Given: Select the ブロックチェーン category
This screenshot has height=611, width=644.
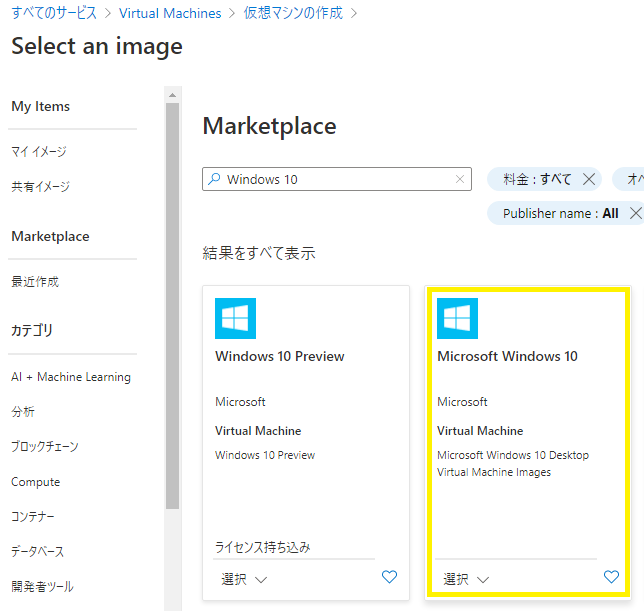Looking at the screenshot, I should pyautogui.click(x=44, y=446).
